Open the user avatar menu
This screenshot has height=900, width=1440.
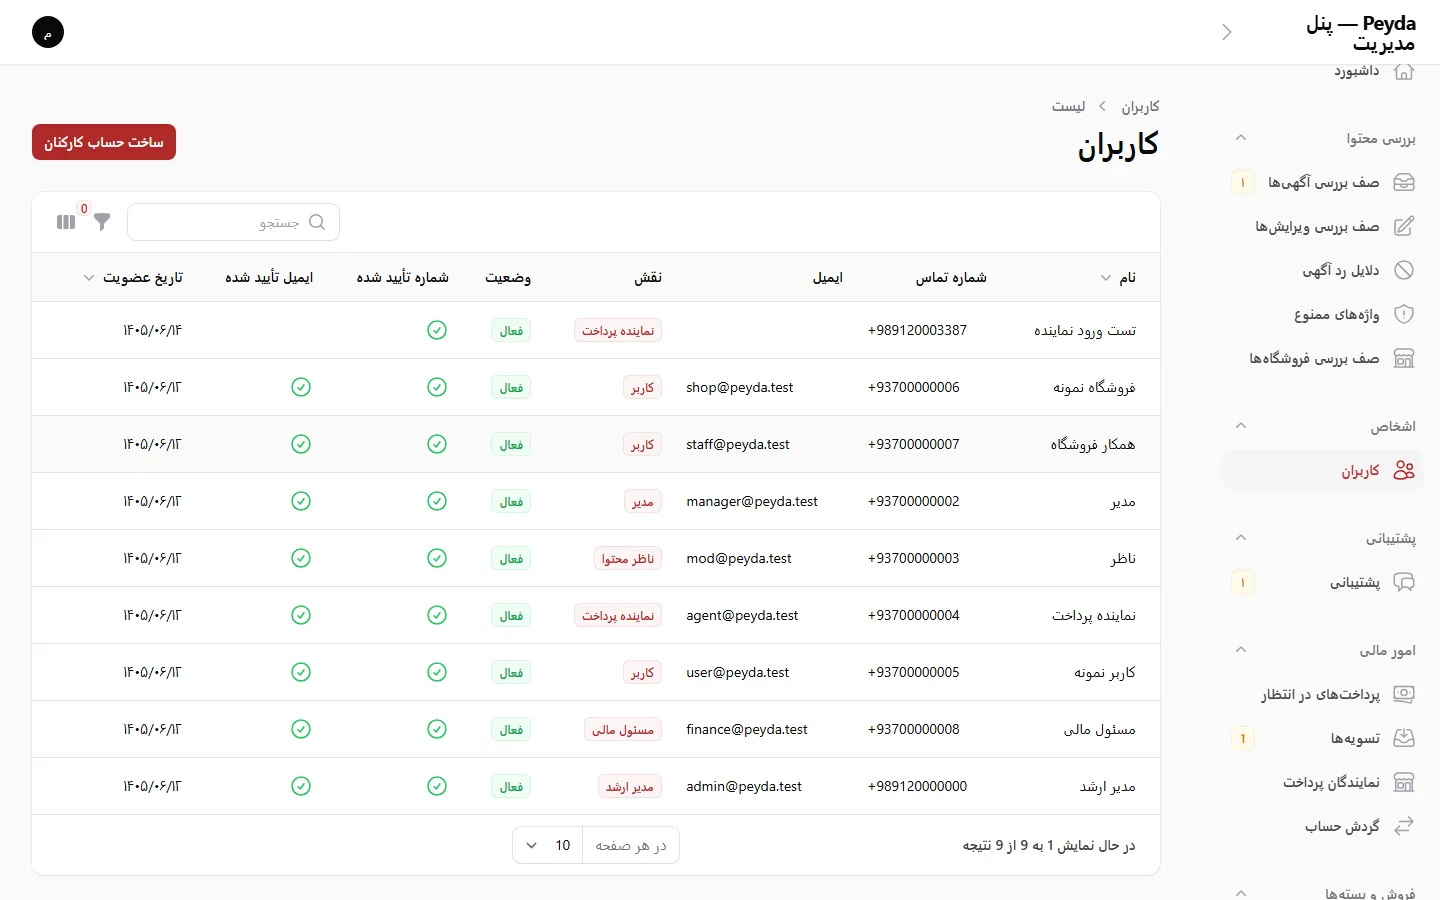[x=48, y=32]
